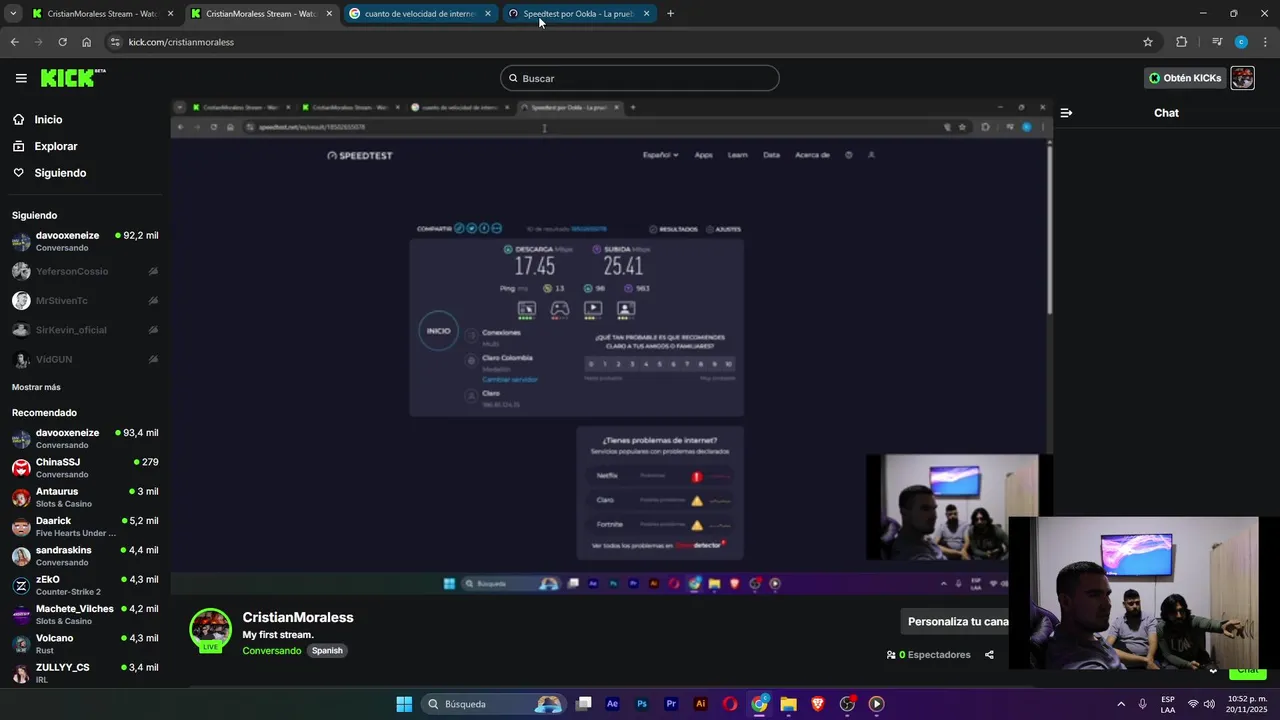Open Opera browser from the taskbar
Image resolution: width=1280 pixels, height=720 pixels.
(730, 704)
